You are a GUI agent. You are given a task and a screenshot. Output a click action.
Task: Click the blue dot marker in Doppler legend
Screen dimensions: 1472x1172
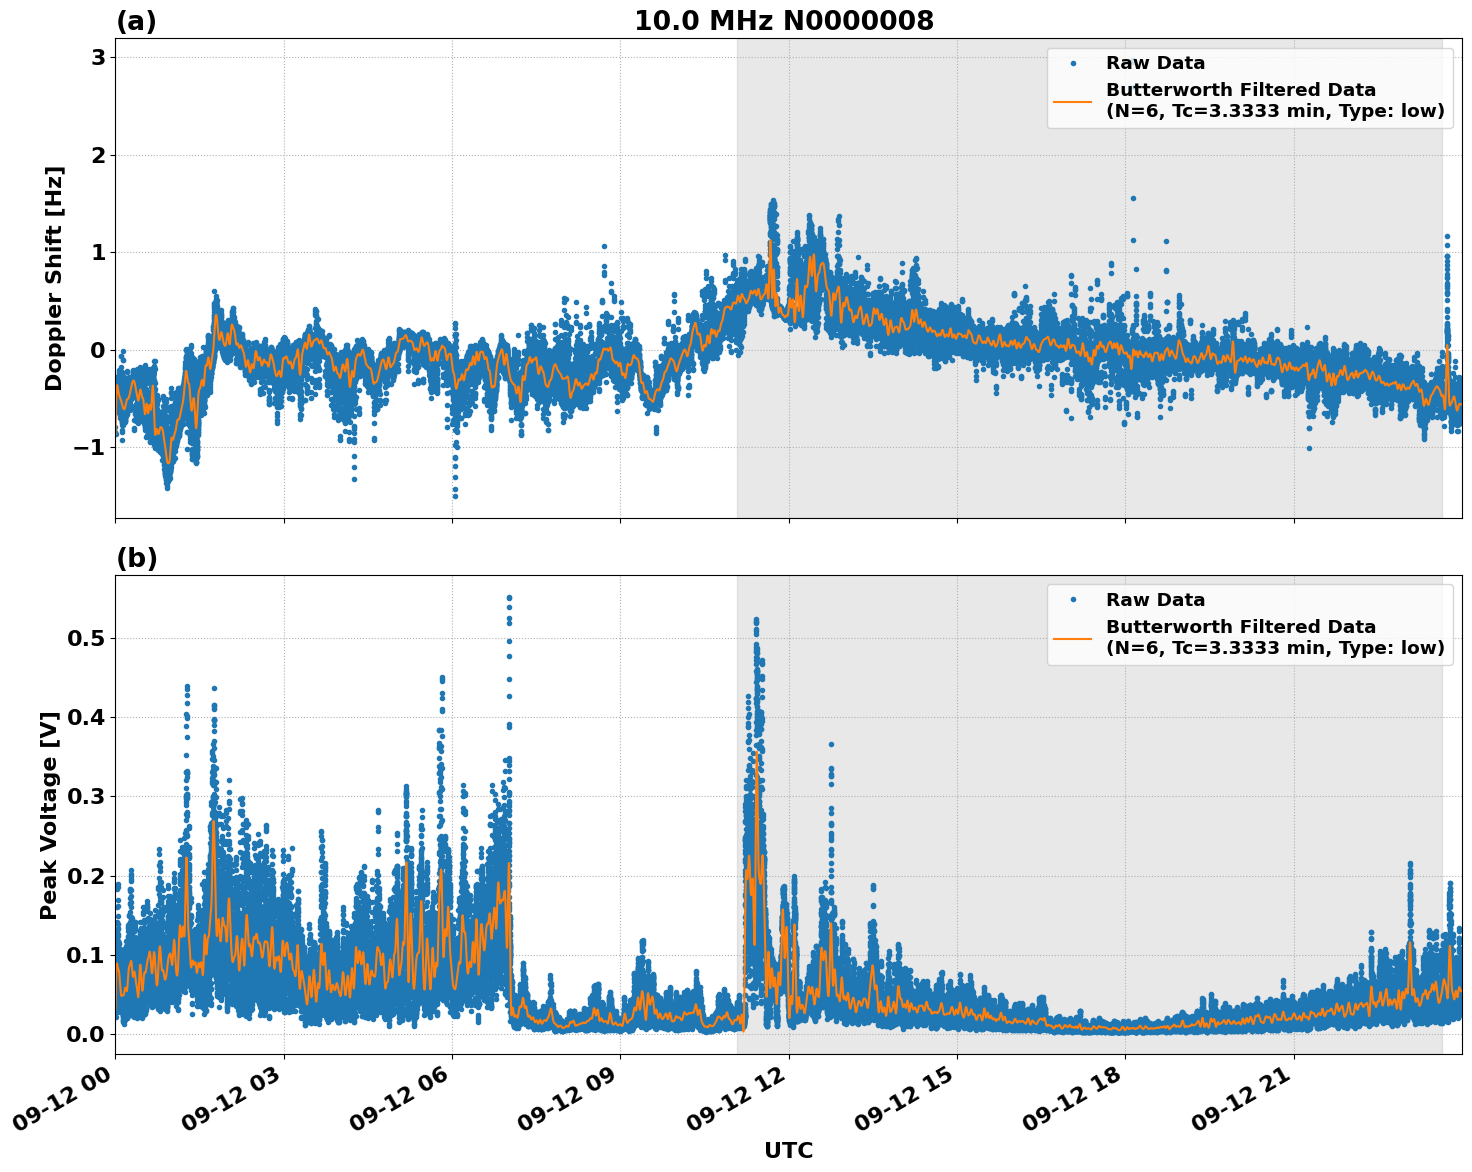click(1073, 64)
